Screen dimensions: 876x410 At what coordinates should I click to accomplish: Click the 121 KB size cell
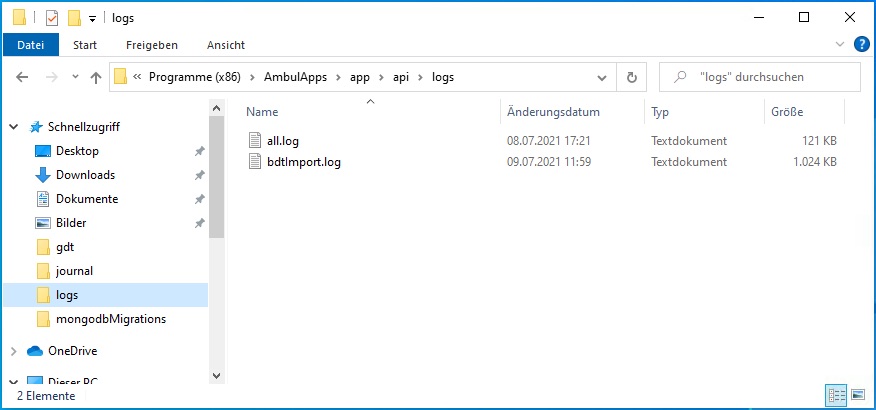tap(818, 141)
